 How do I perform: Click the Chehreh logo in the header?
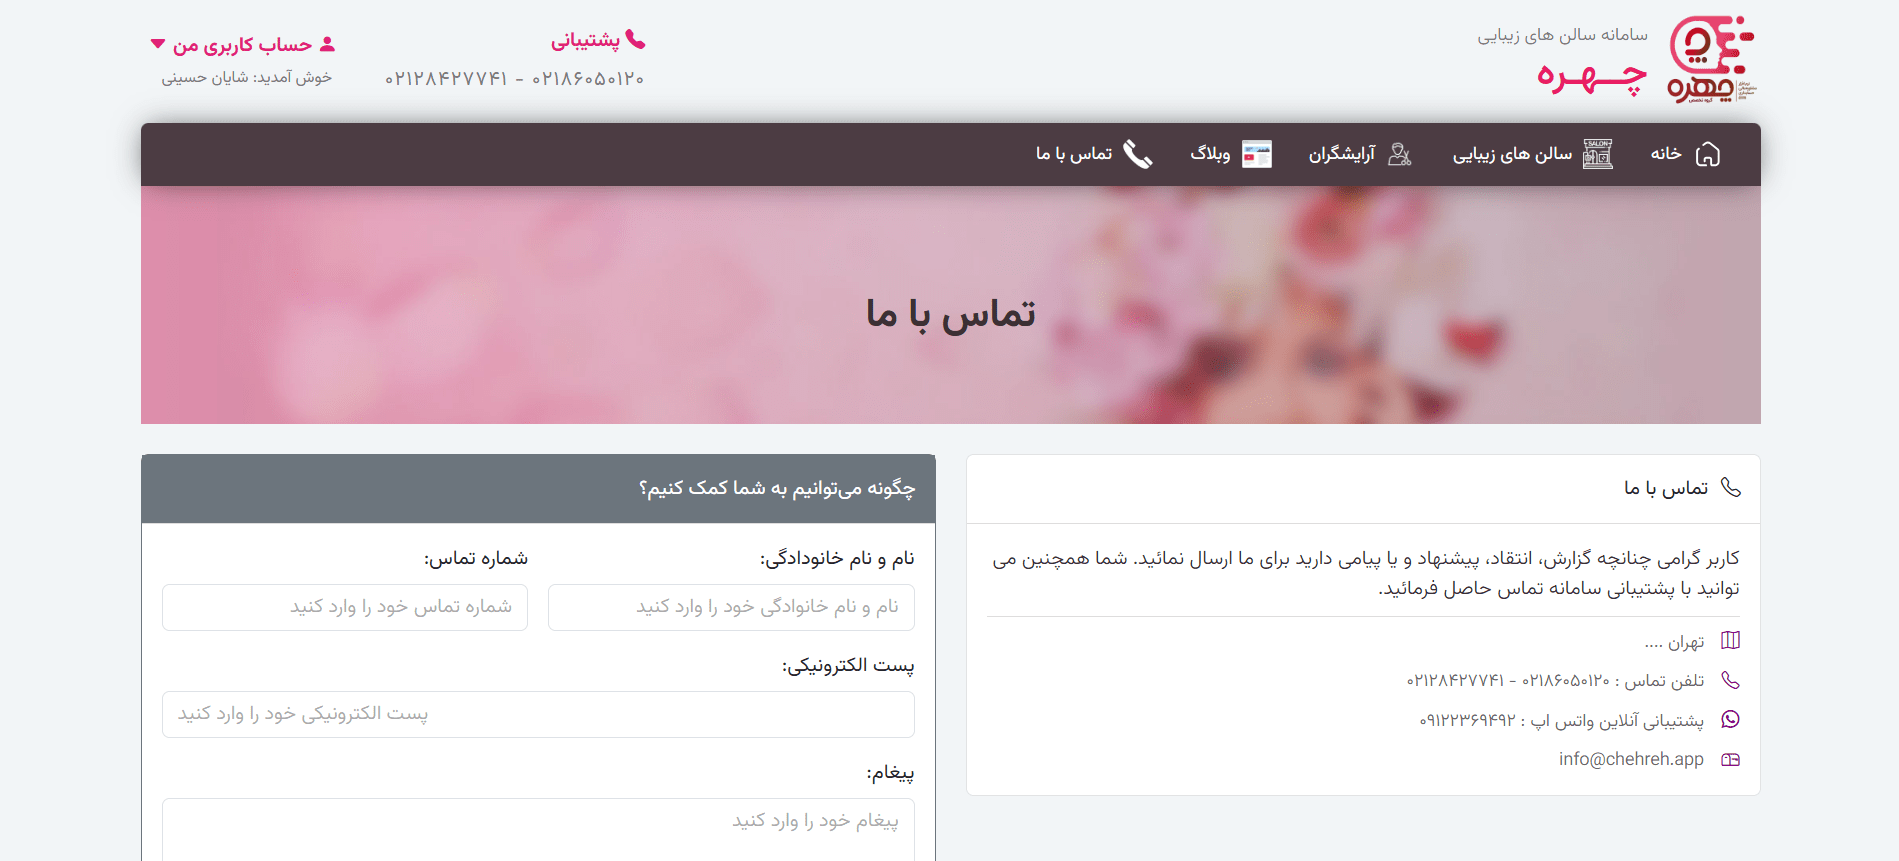(1711, 59)
